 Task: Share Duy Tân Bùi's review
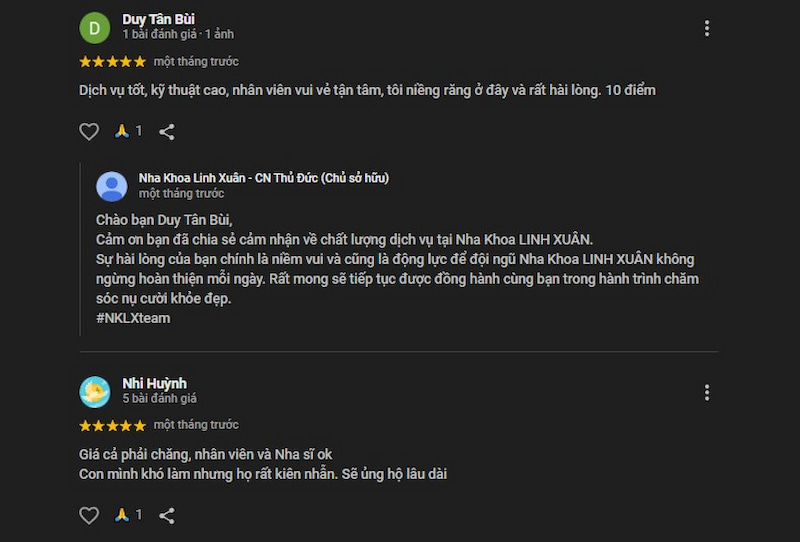click(167, 131)
